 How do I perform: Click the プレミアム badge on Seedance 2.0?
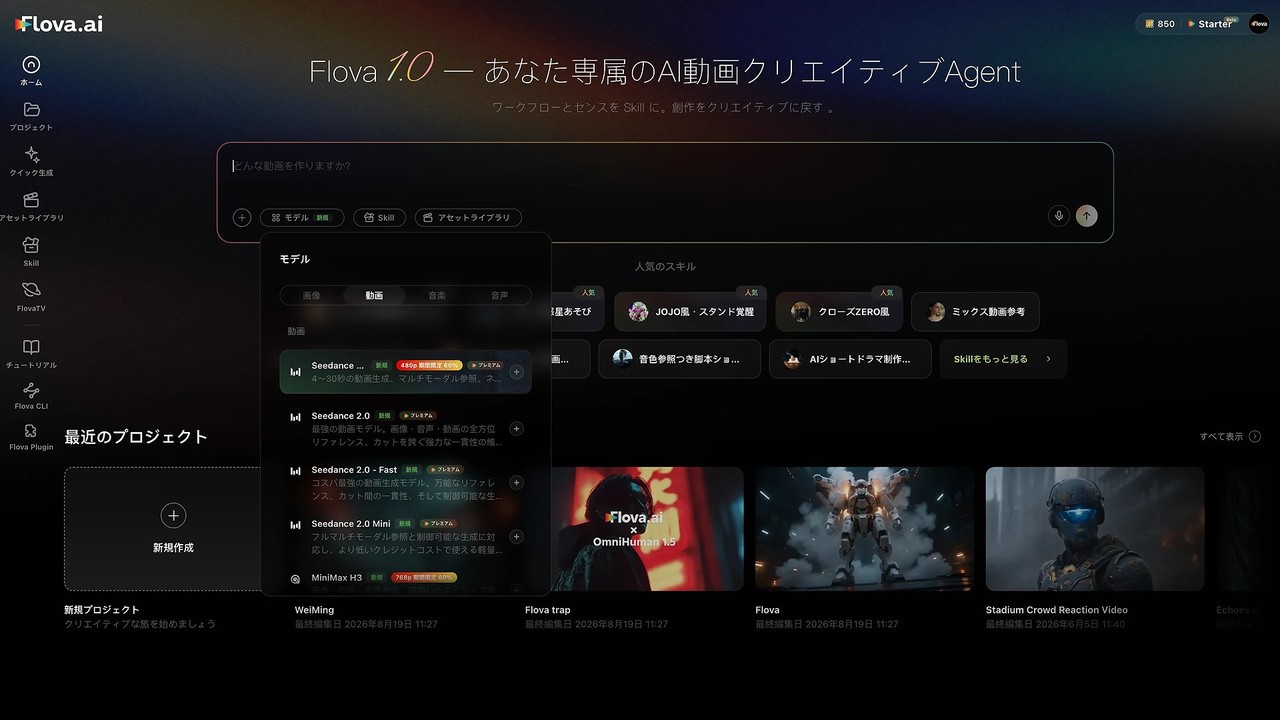point(418,415)
